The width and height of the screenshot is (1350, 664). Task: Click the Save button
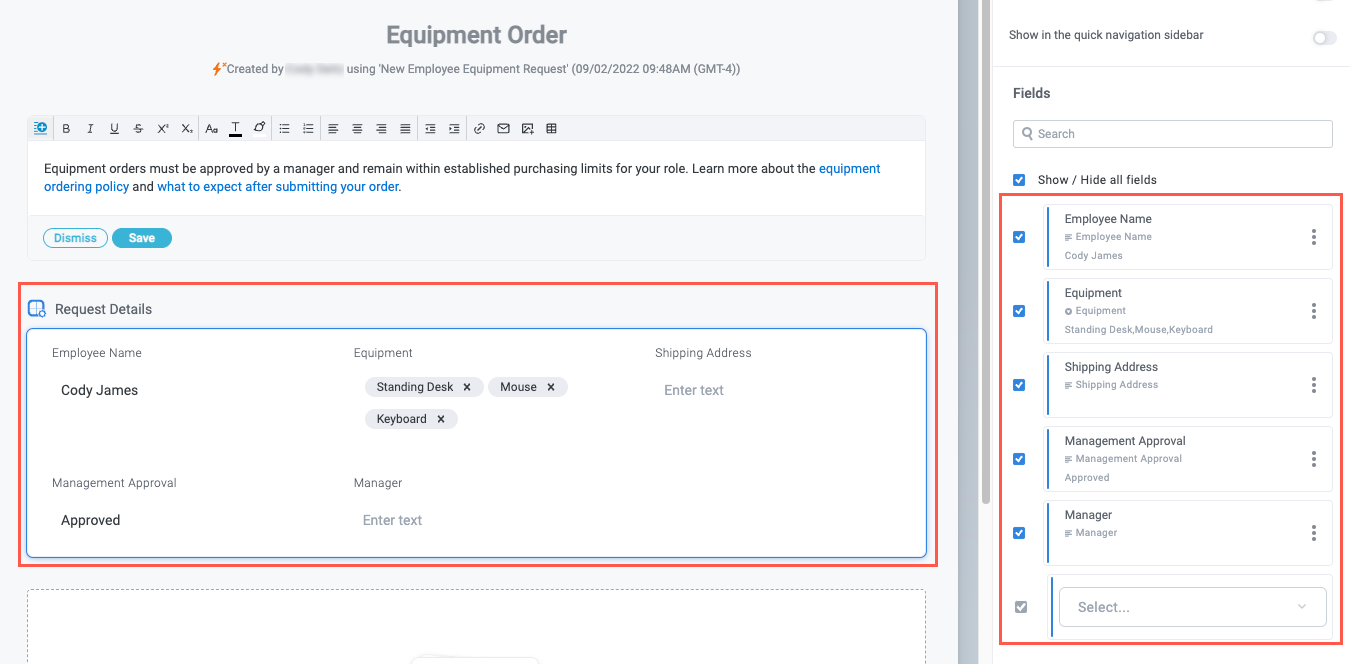tap(142, 238)
